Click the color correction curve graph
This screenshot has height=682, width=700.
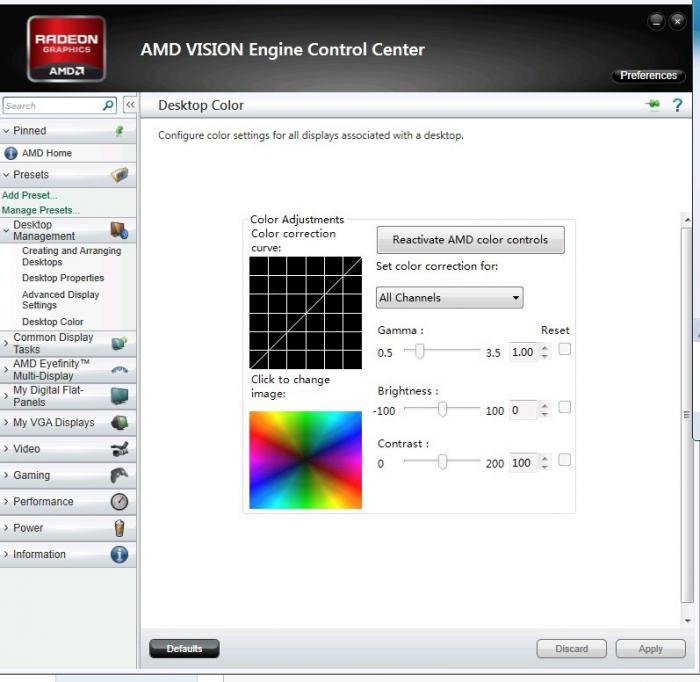[x=305, y=312]
